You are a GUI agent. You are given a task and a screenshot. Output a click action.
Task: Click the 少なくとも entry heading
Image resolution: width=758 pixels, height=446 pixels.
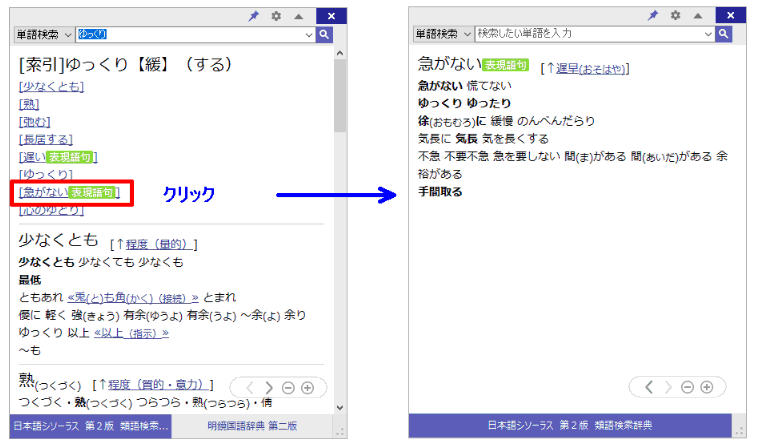click(58, 240)
